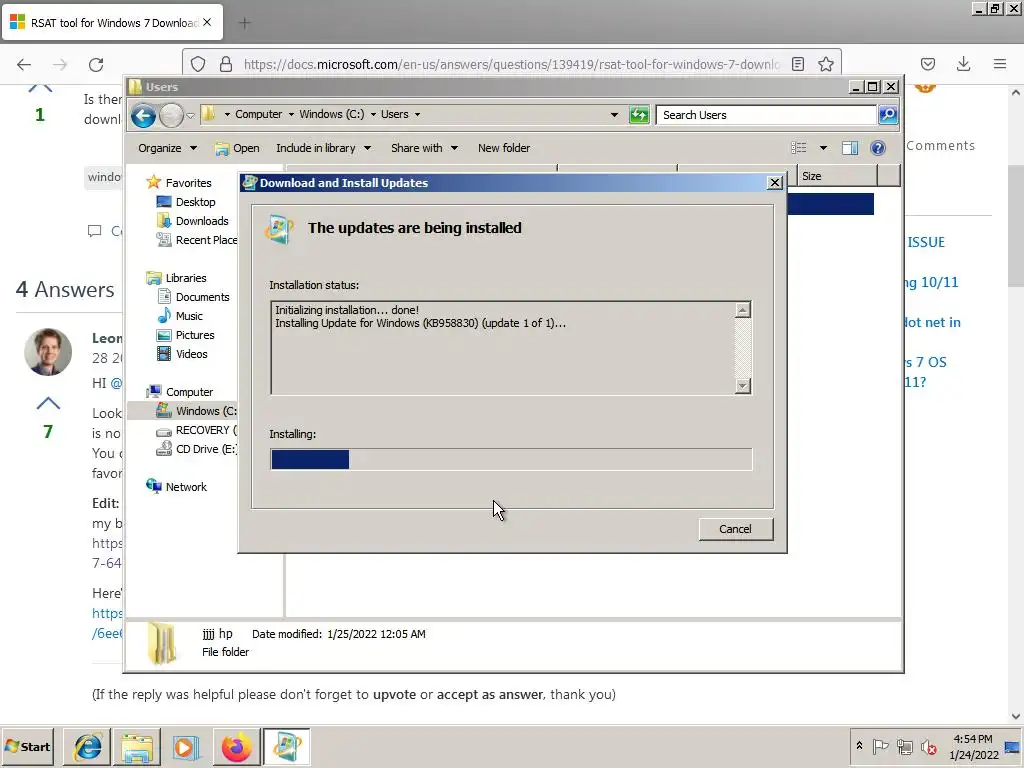This screenshot has width=1024, height=768.
Task: Upvote the answer with 7 votes
Action: (x=48, y=404)
